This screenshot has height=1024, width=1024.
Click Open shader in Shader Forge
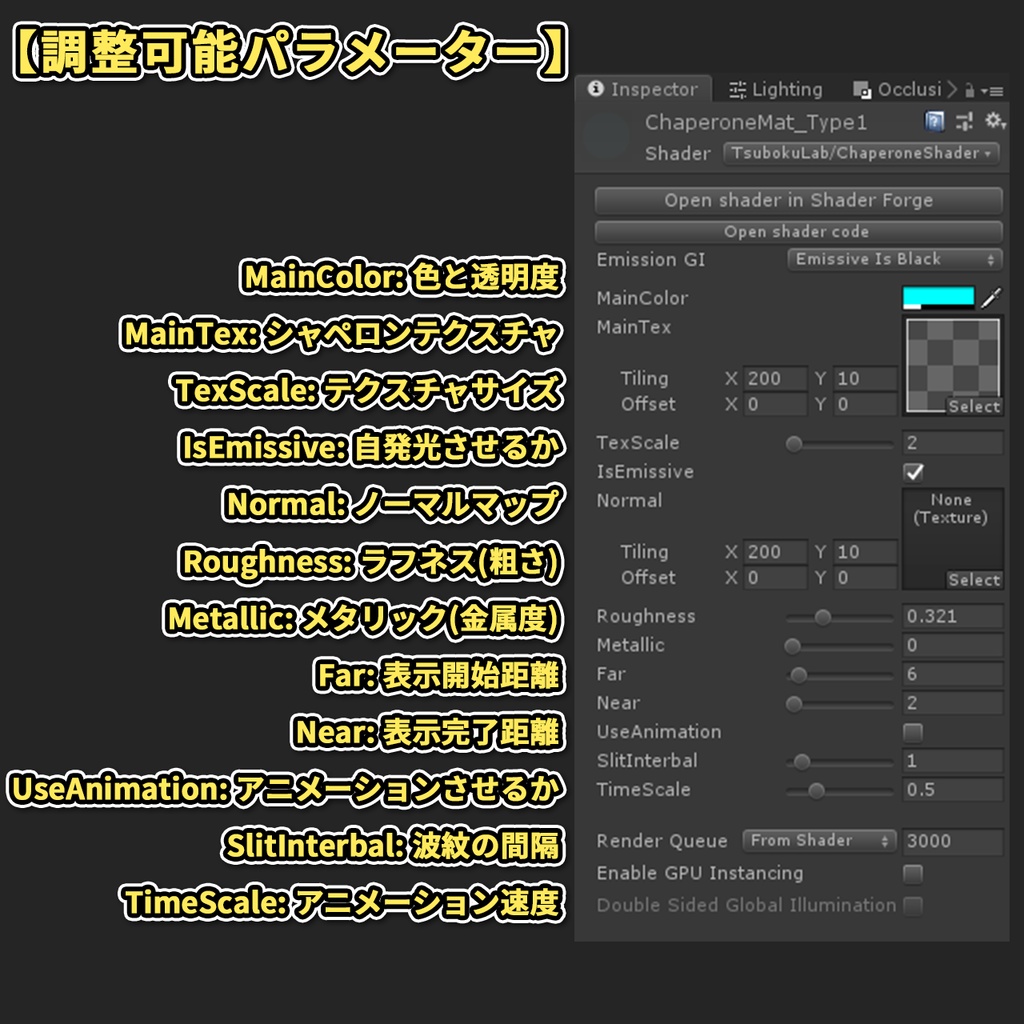tap(798, 200)
